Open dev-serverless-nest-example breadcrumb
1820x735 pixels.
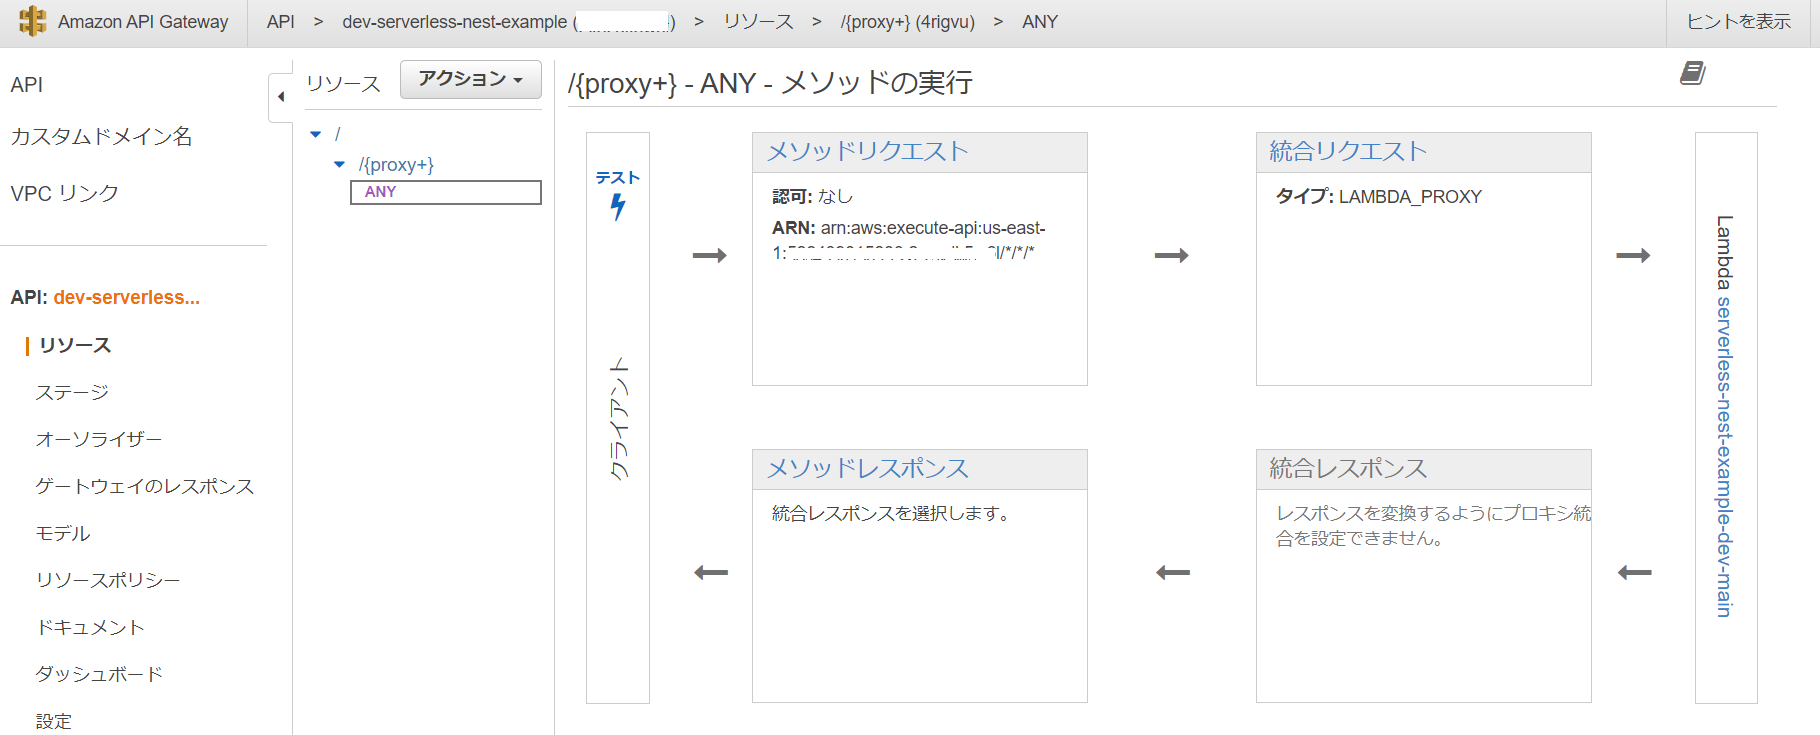tap(508, 22)
